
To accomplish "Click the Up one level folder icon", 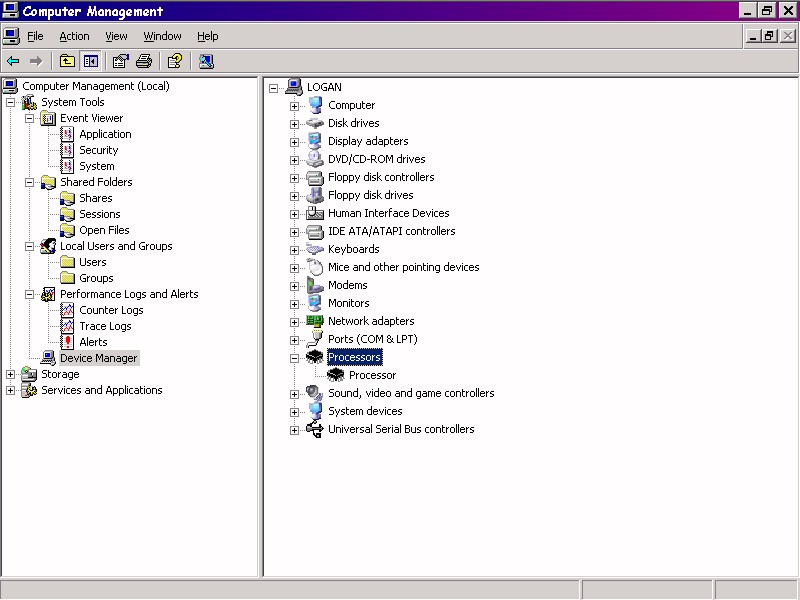I will click(x=67, y=61).
